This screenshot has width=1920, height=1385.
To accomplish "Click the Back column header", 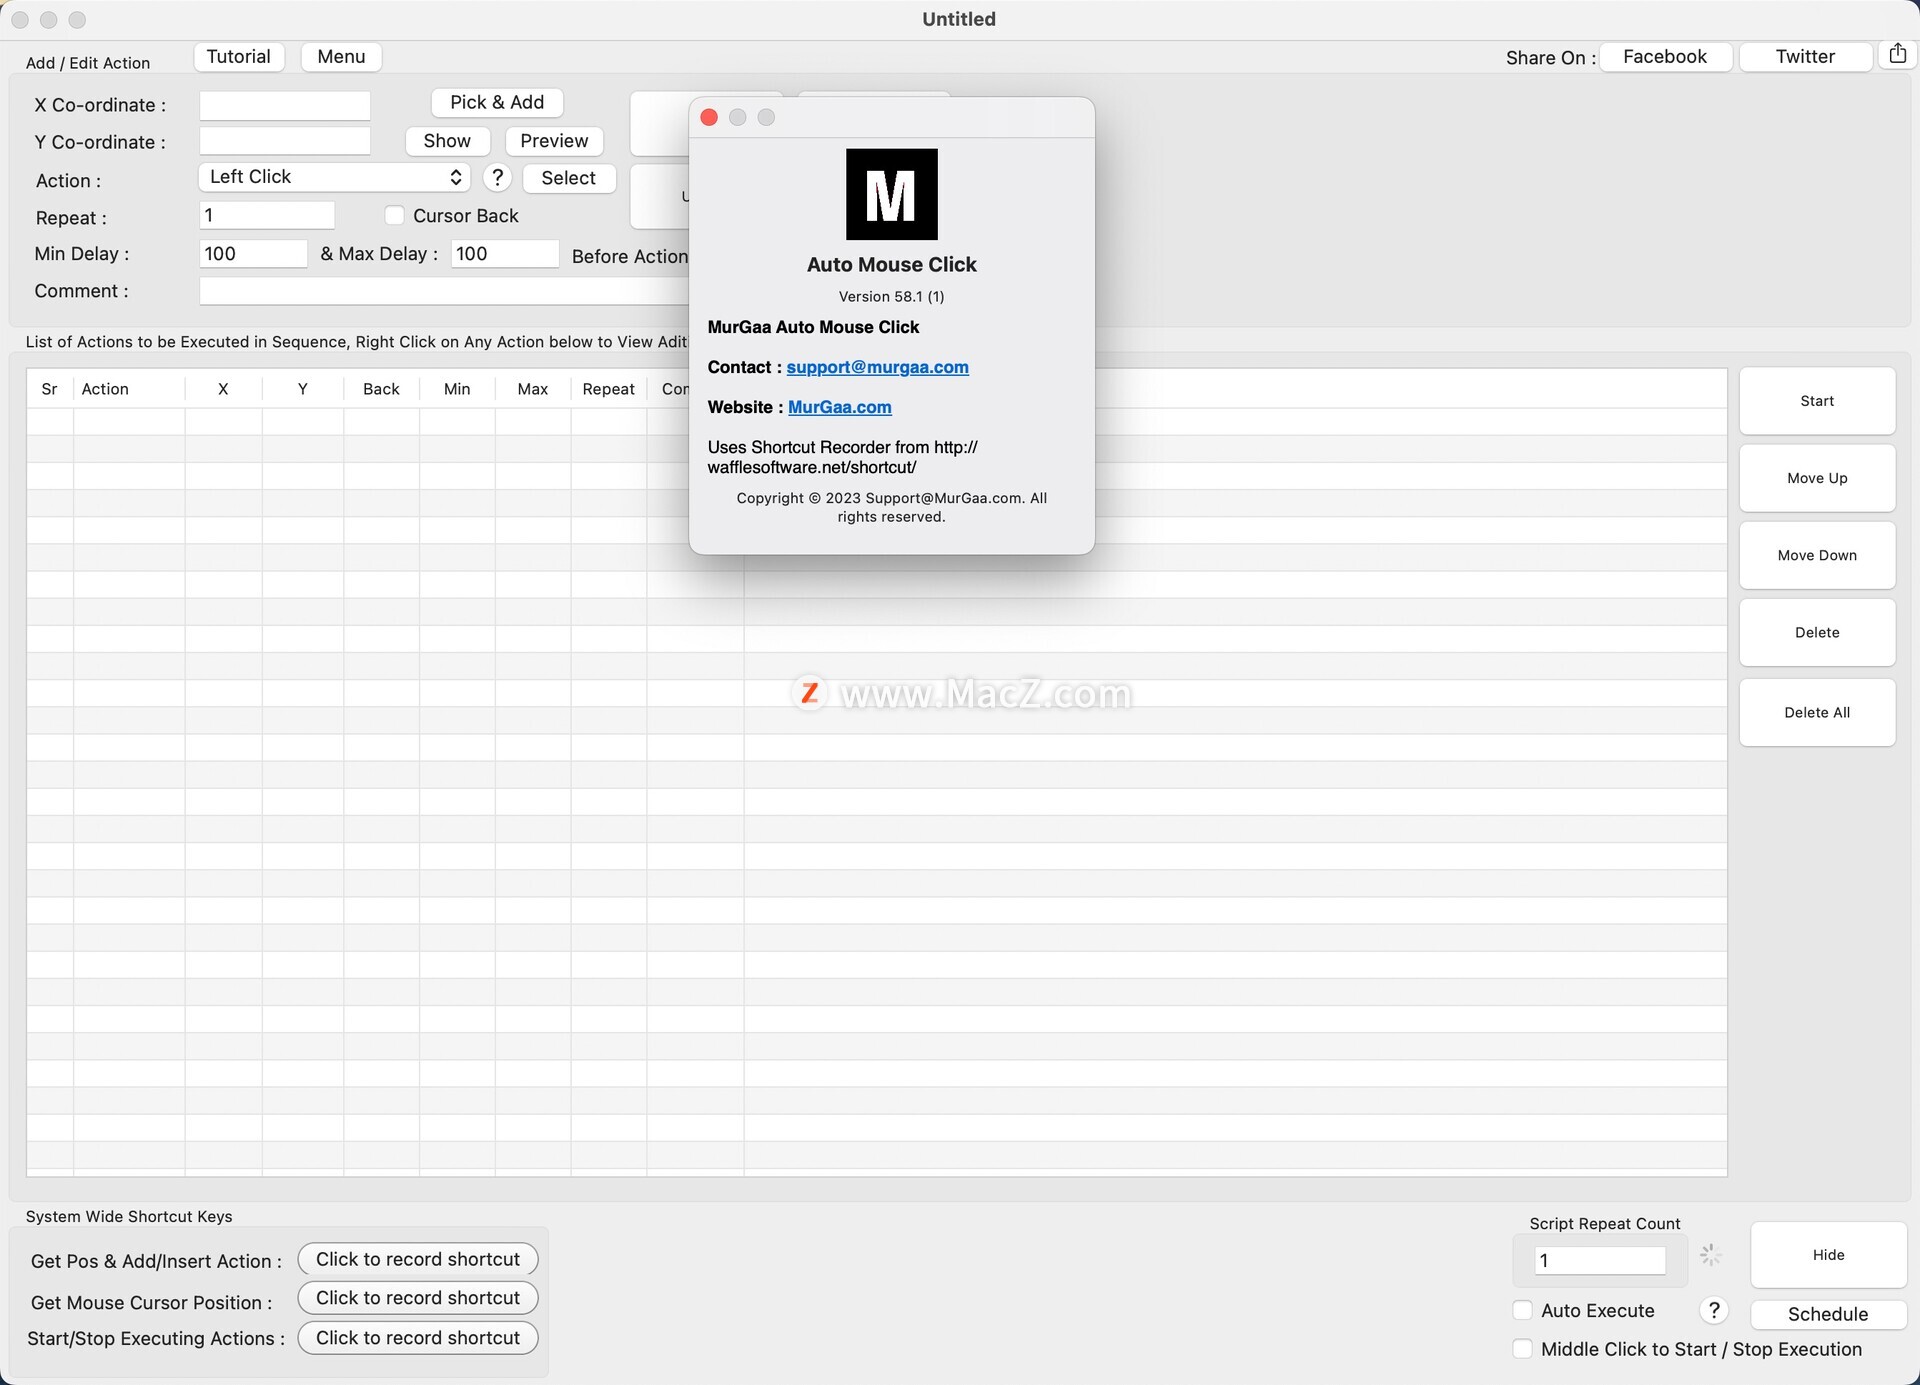I will [381, 389].
